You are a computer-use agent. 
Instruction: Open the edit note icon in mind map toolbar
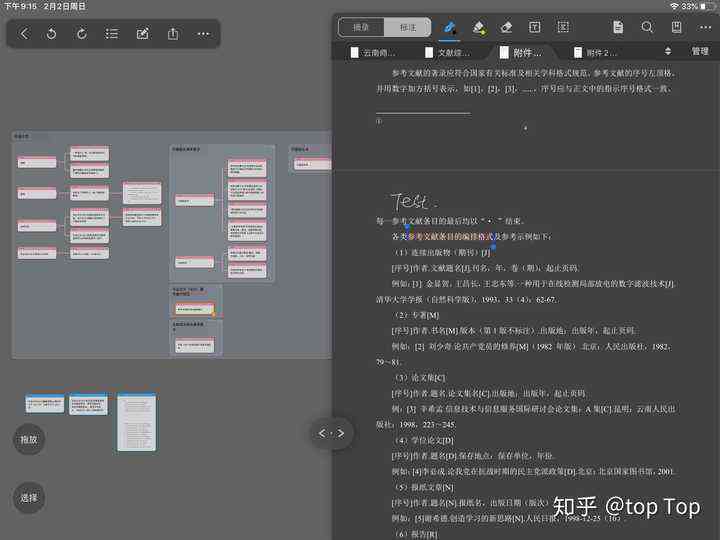[142, 34]
